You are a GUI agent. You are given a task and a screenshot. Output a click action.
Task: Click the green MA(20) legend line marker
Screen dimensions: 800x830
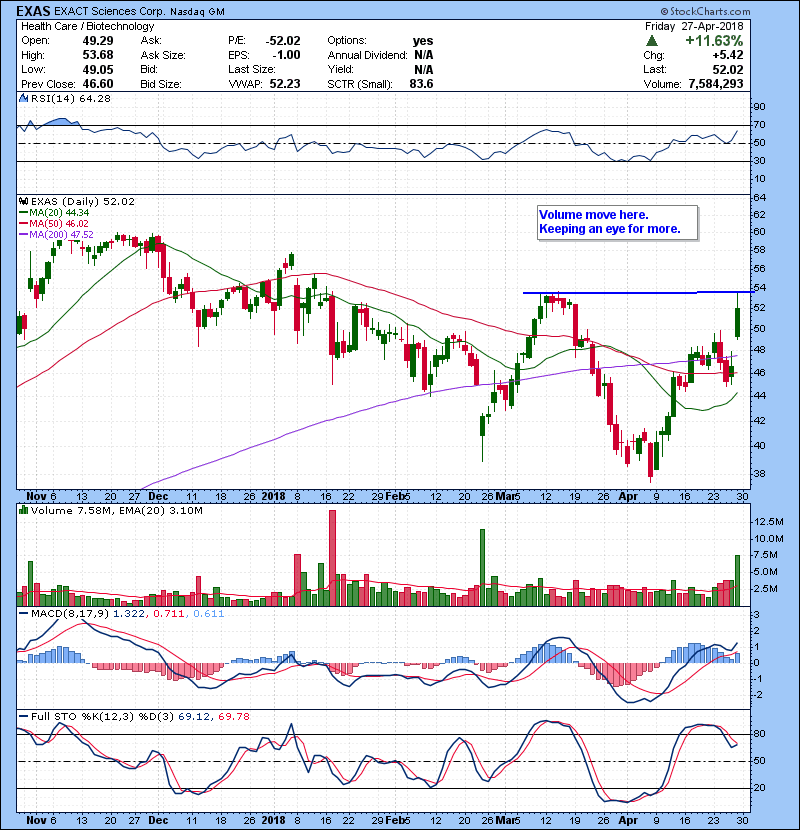point(23,213)
